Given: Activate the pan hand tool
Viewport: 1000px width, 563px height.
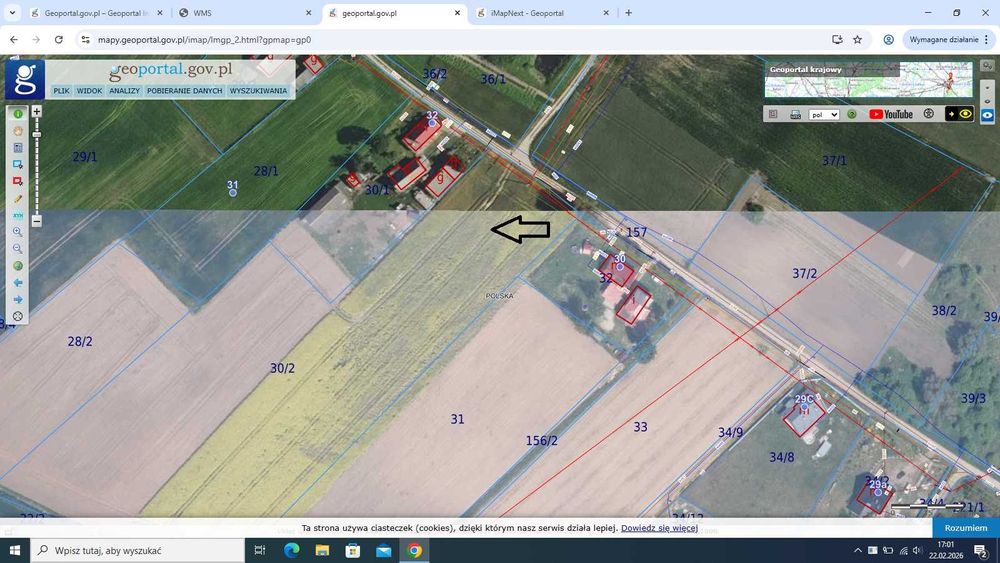Looking at the screenshot, I should pos(18,131).
